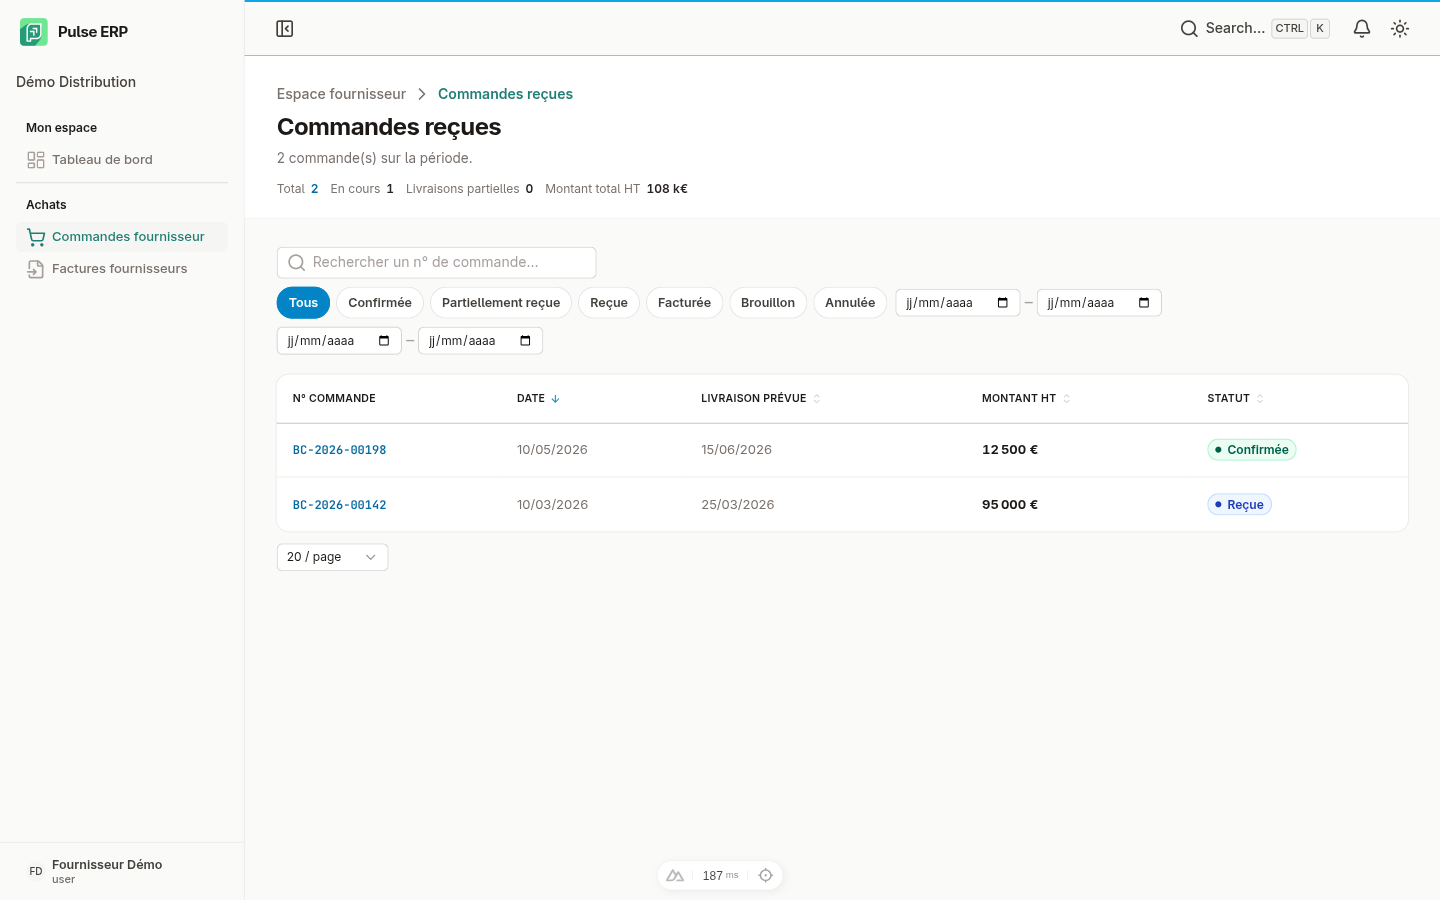Toggle the light/dark theme sun icon
This screenshot has width=1440, height=900.
(x=1400, y=29)
